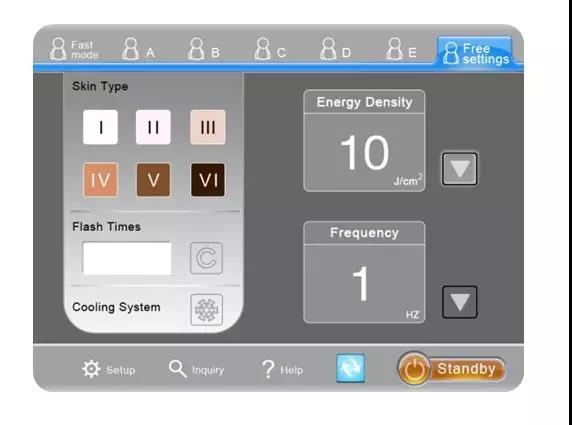Viewport: 572px width, 425px height.
Task: Decrease Frequency with the down arrow
Action: point(460,302)
